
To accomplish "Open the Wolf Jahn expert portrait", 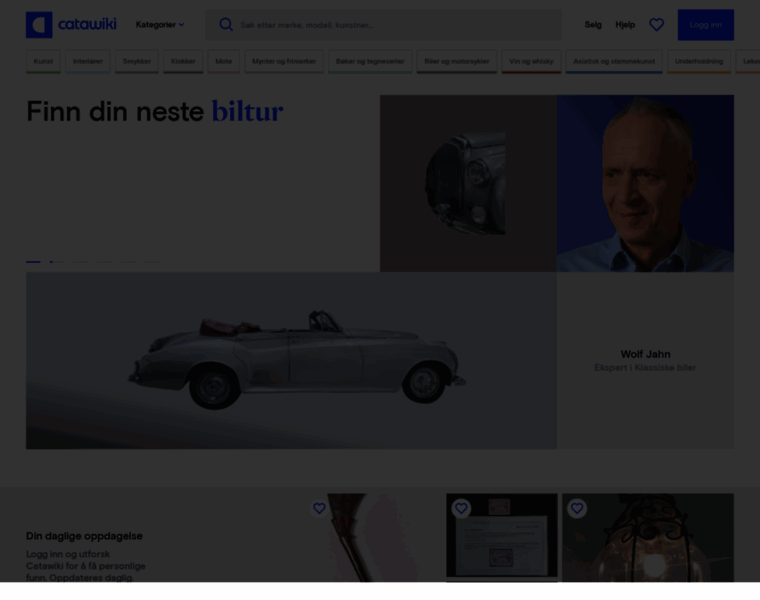I will tap(645, 183).
